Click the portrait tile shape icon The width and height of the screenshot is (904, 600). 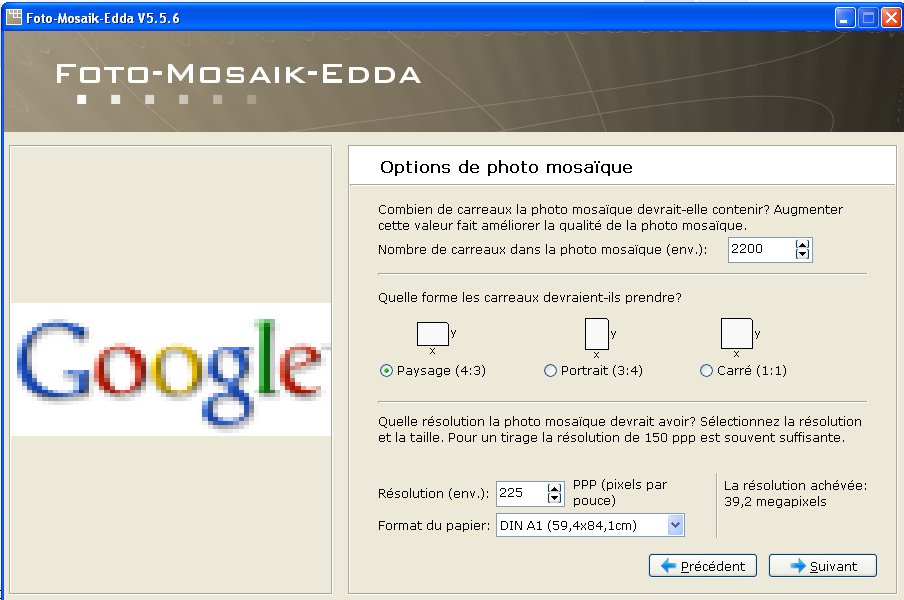click(x=597, y=334)
